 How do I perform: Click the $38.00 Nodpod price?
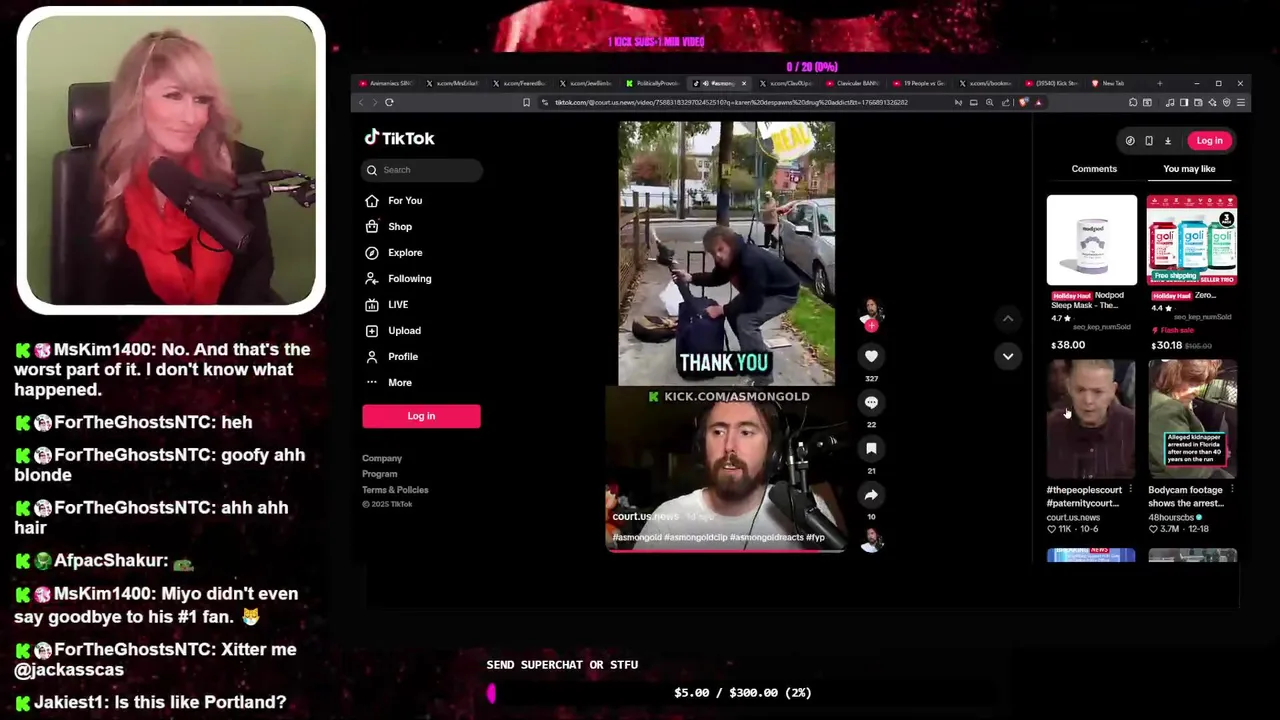click(1068, 345)
